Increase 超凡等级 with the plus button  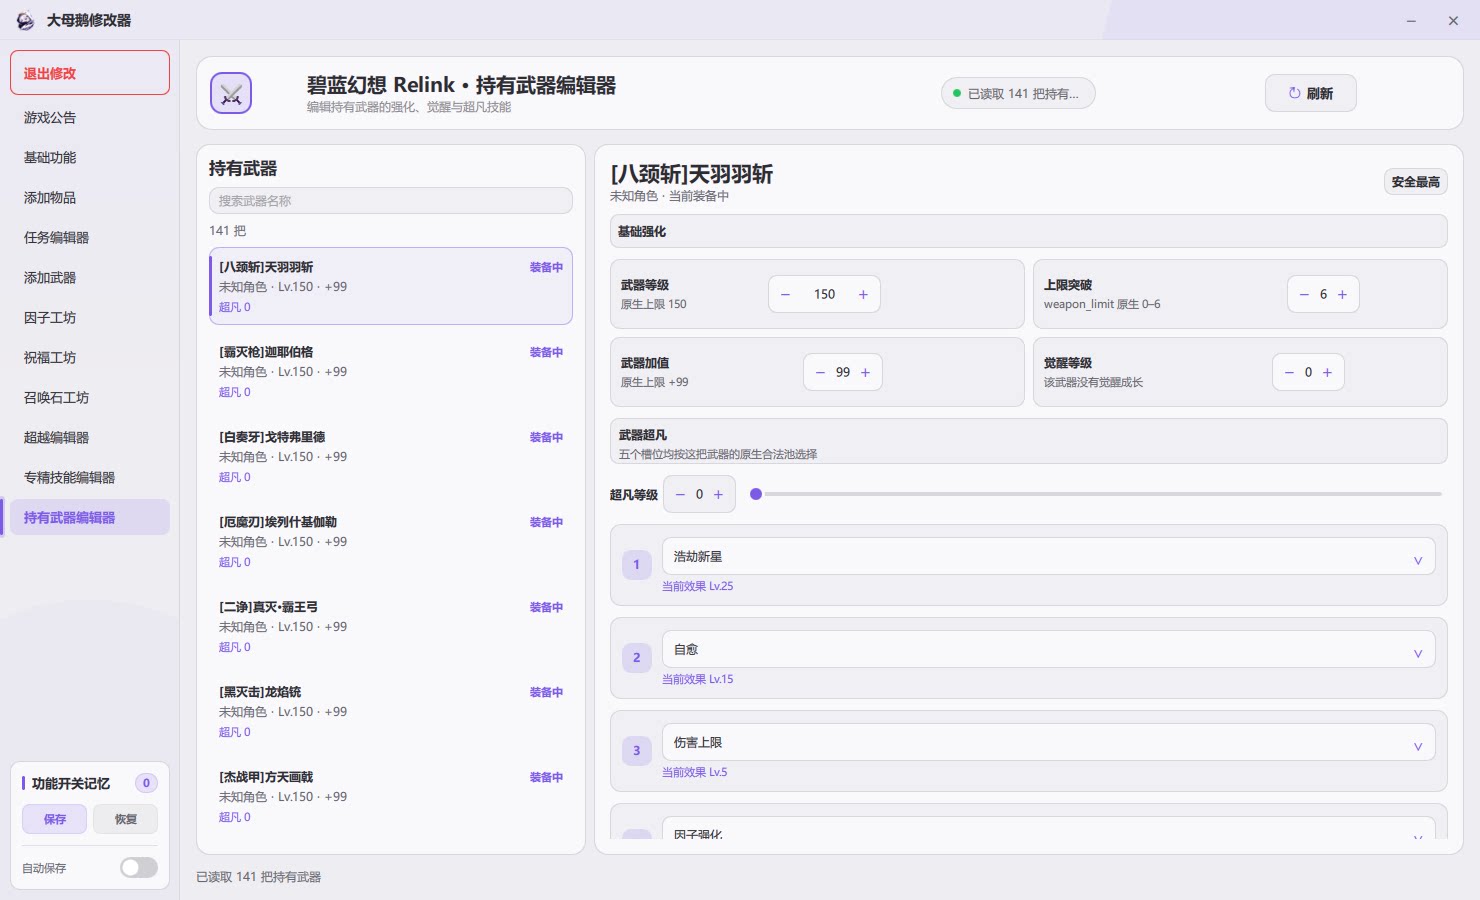tap(718, 494)
